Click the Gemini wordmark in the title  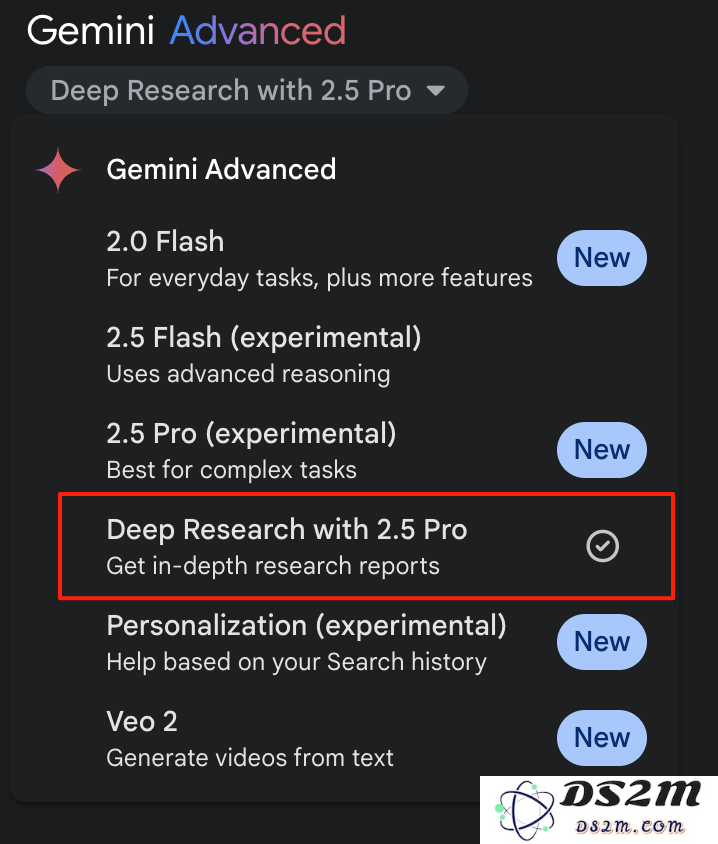pos(90,31)
